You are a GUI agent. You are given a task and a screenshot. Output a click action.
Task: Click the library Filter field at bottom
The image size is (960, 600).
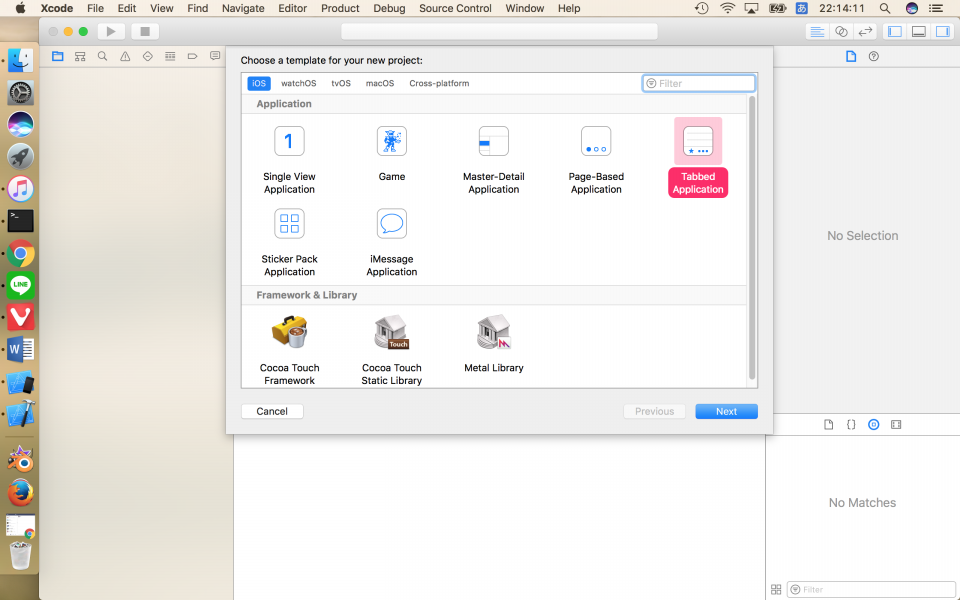871,589
